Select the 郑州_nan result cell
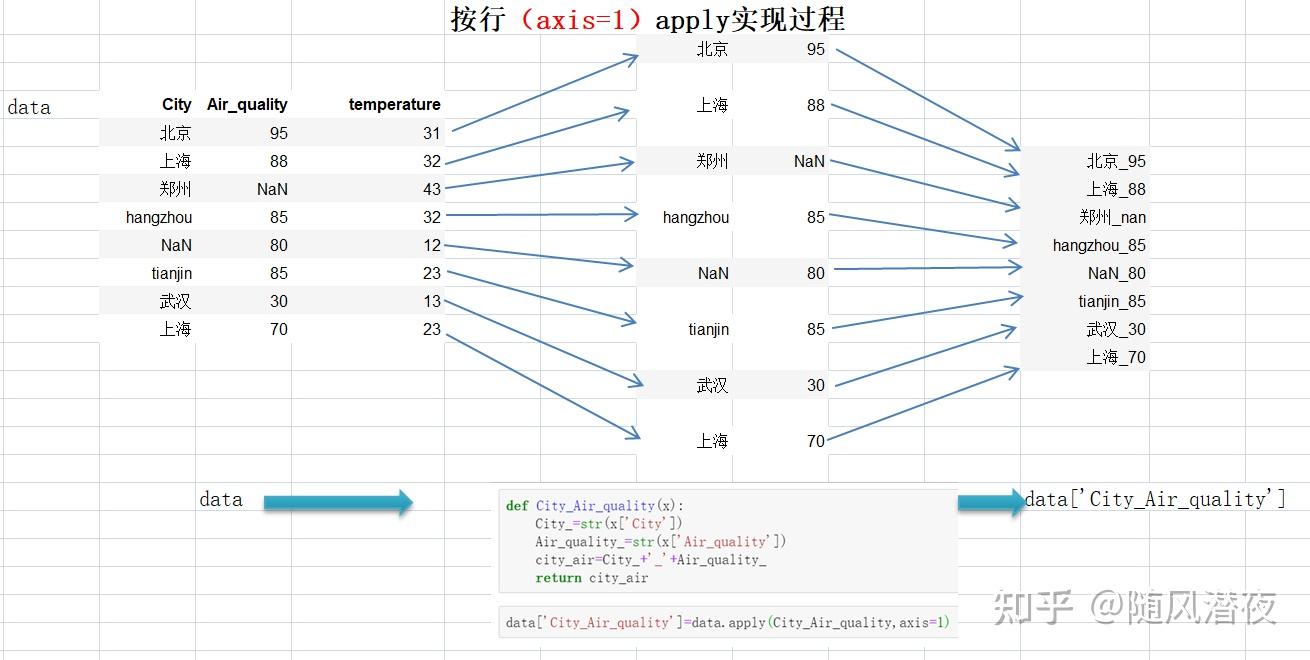 (x=1118, y=216)
